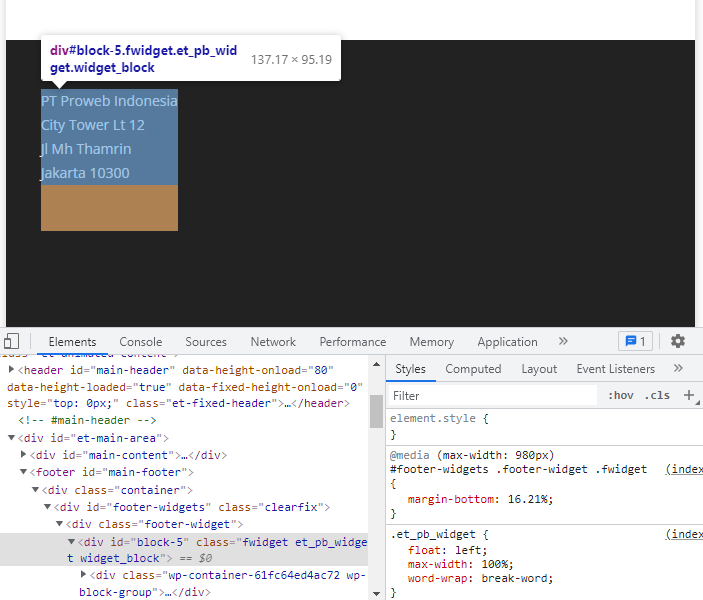Click the word-wrap: break-word declaration
This screenshot has height=600, width=703.
[480, 578]
